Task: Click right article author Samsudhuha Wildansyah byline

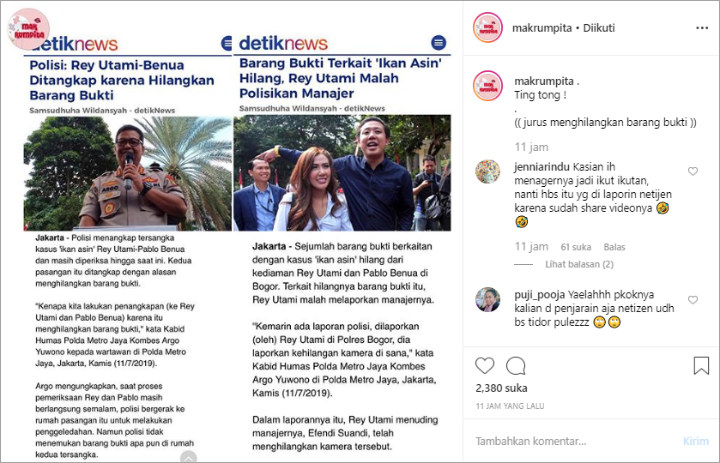Action: 312,108
